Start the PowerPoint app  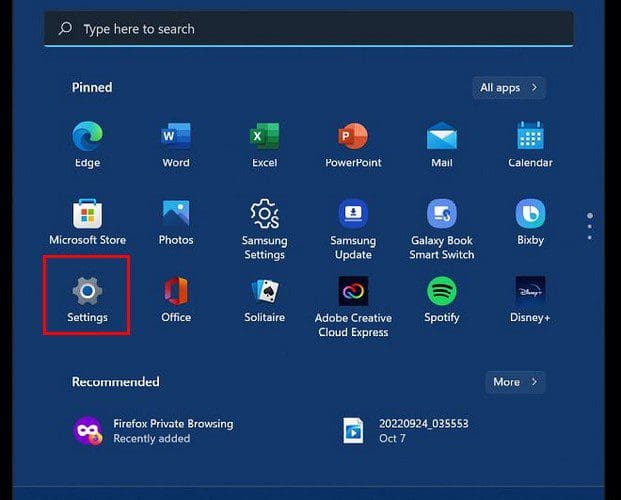353,145
